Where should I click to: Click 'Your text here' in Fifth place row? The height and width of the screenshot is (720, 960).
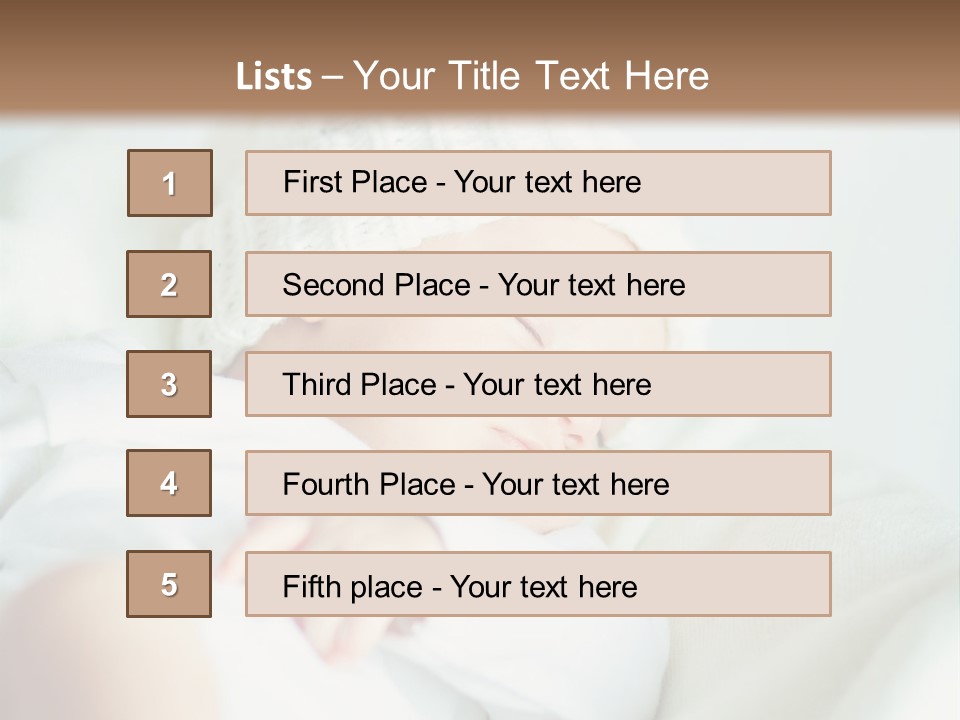coord(543,586)
